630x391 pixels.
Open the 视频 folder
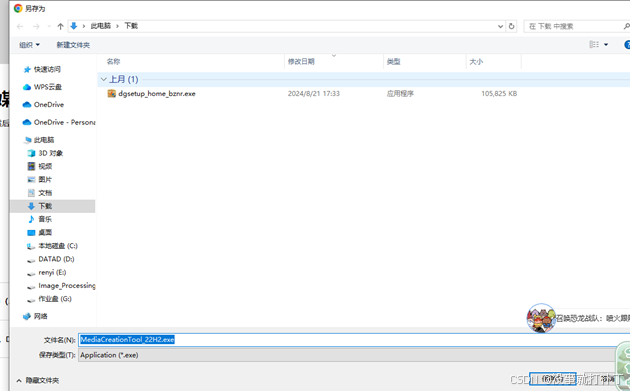45,166
